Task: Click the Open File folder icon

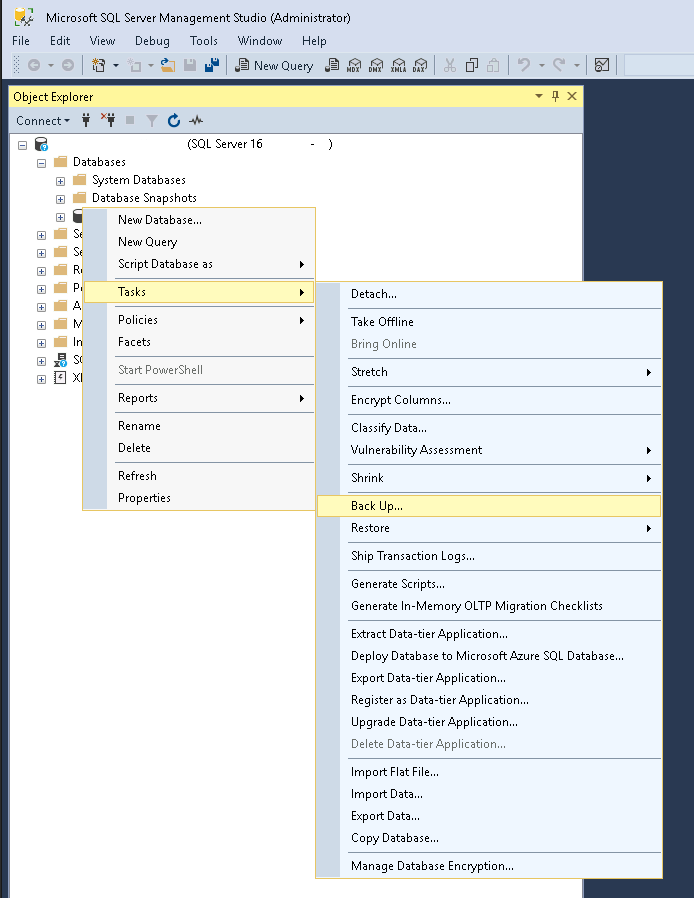Action: coord(168,65)
